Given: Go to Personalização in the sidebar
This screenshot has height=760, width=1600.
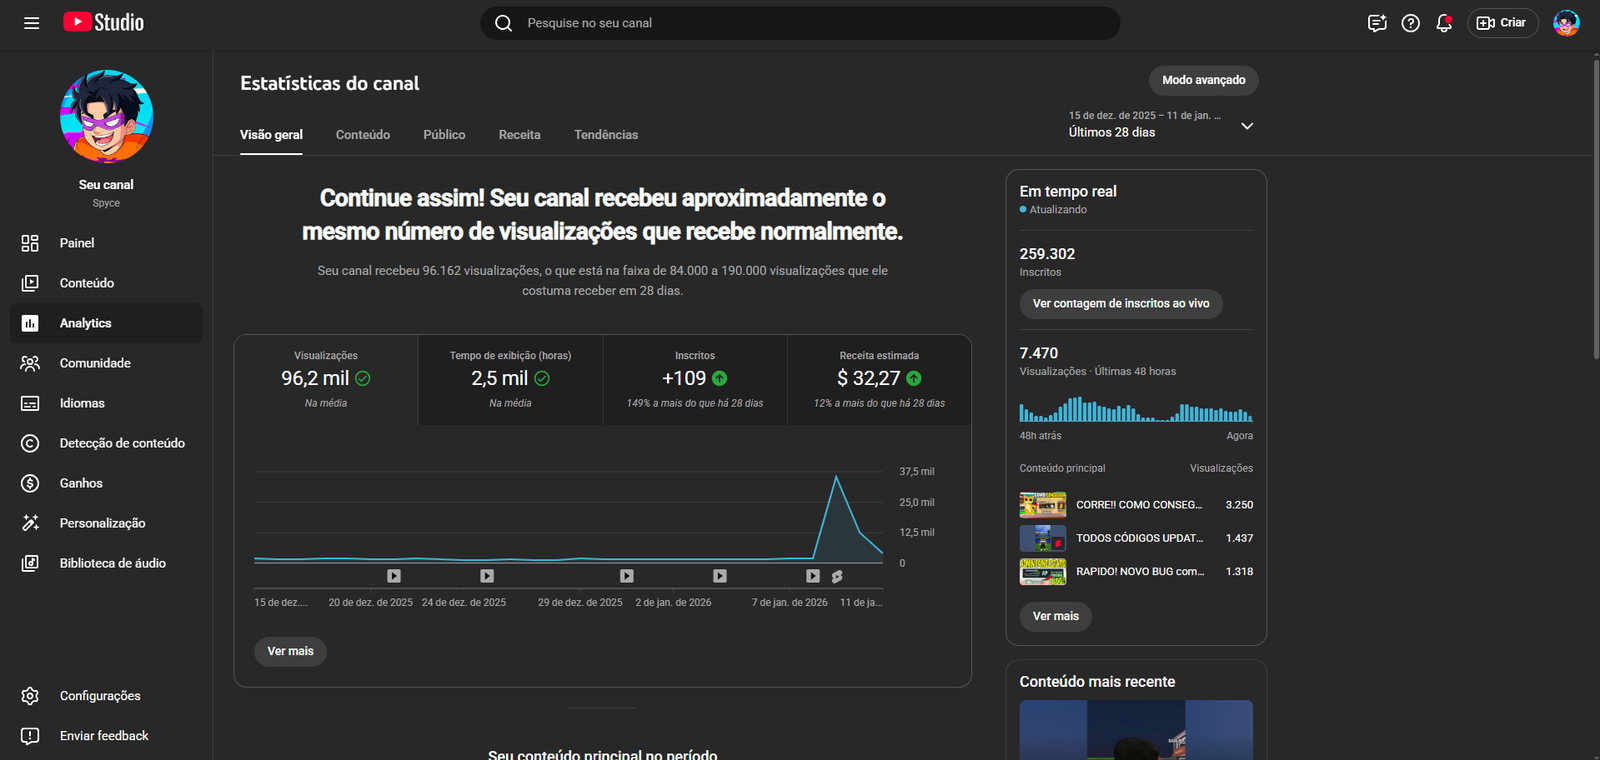Looking at the screenshot, I should click(102, 523).
